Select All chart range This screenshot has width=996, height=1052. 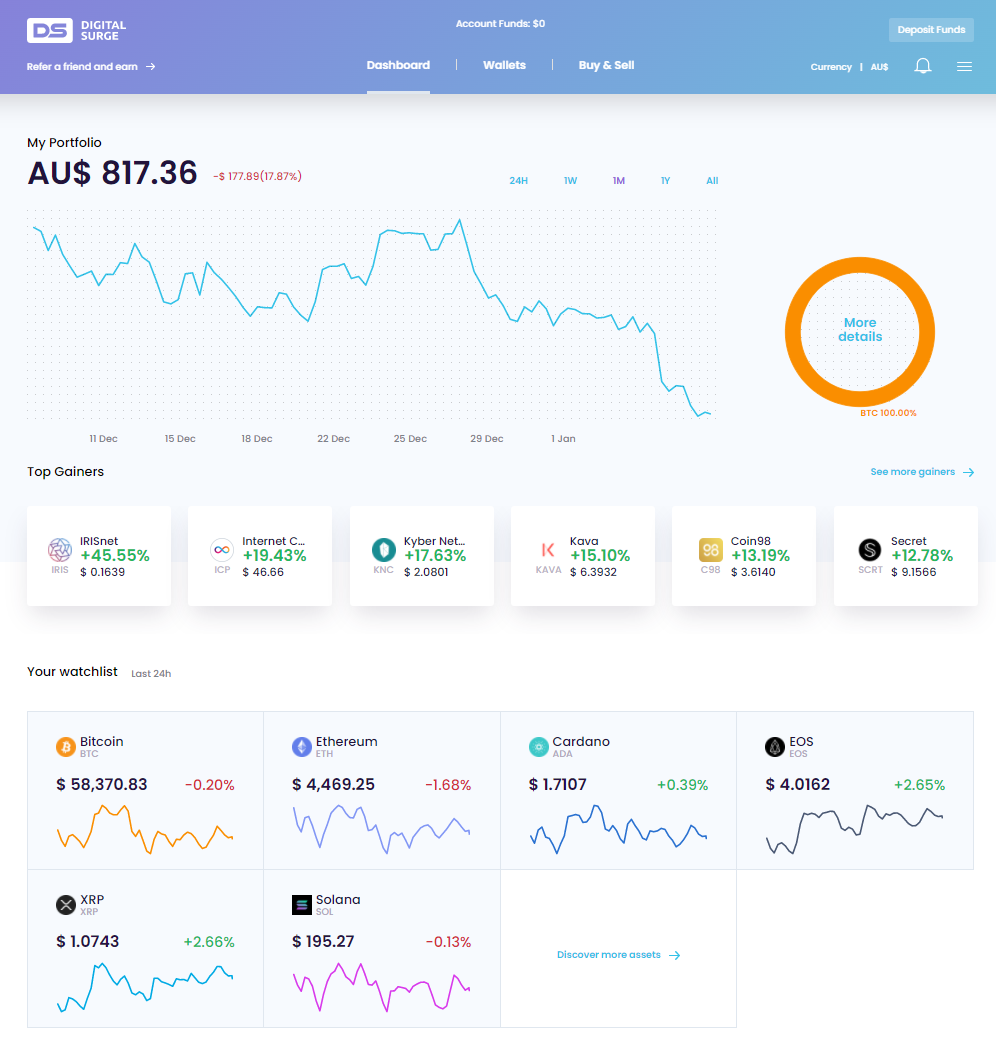(x=712, y=180)
